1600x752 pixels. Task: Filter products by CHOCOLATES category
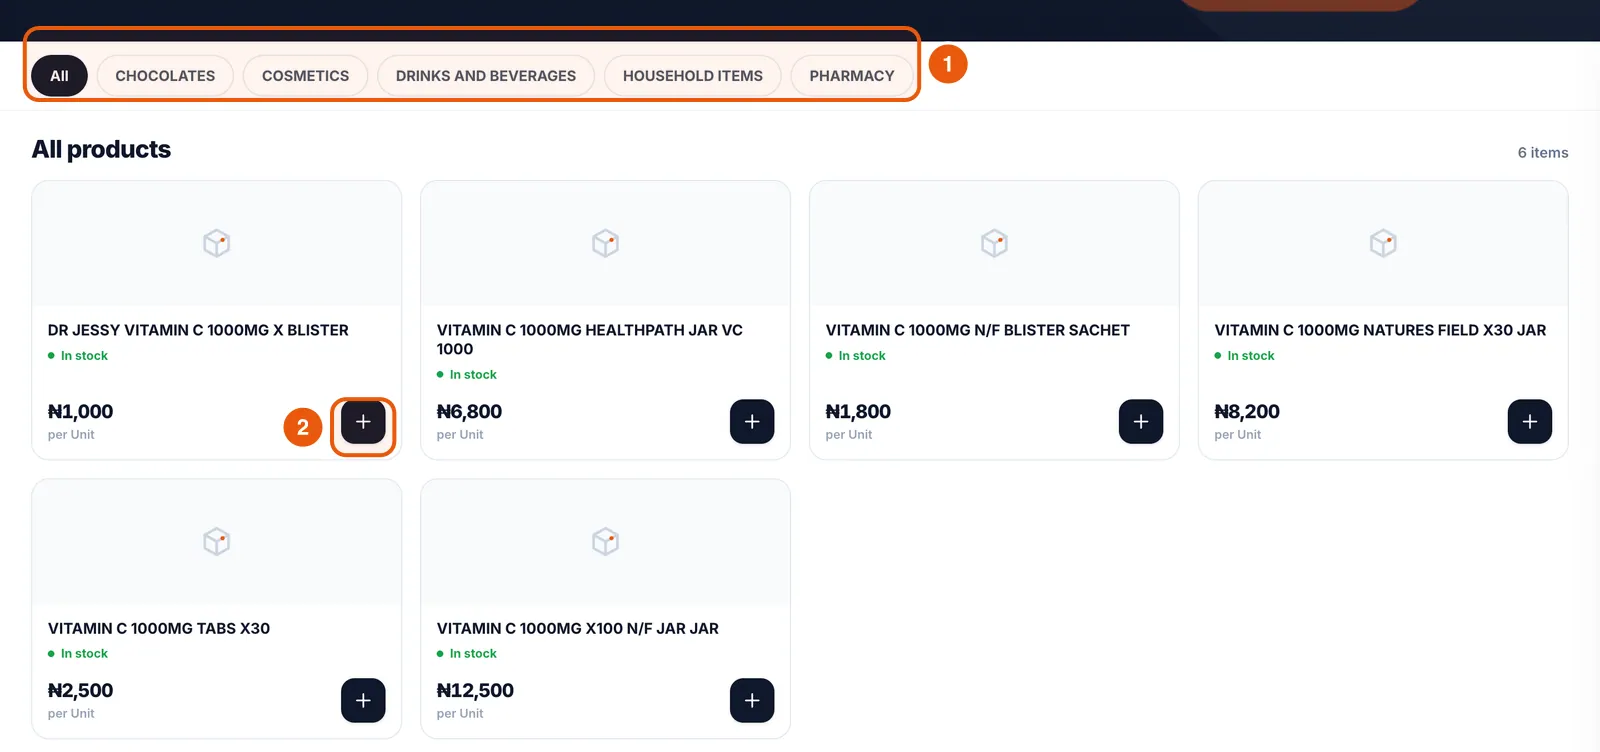click(165, 76)
